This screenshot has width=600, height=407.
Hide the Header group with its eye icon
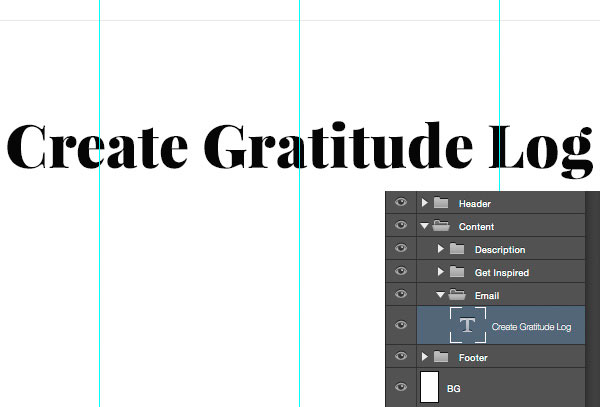401,202
